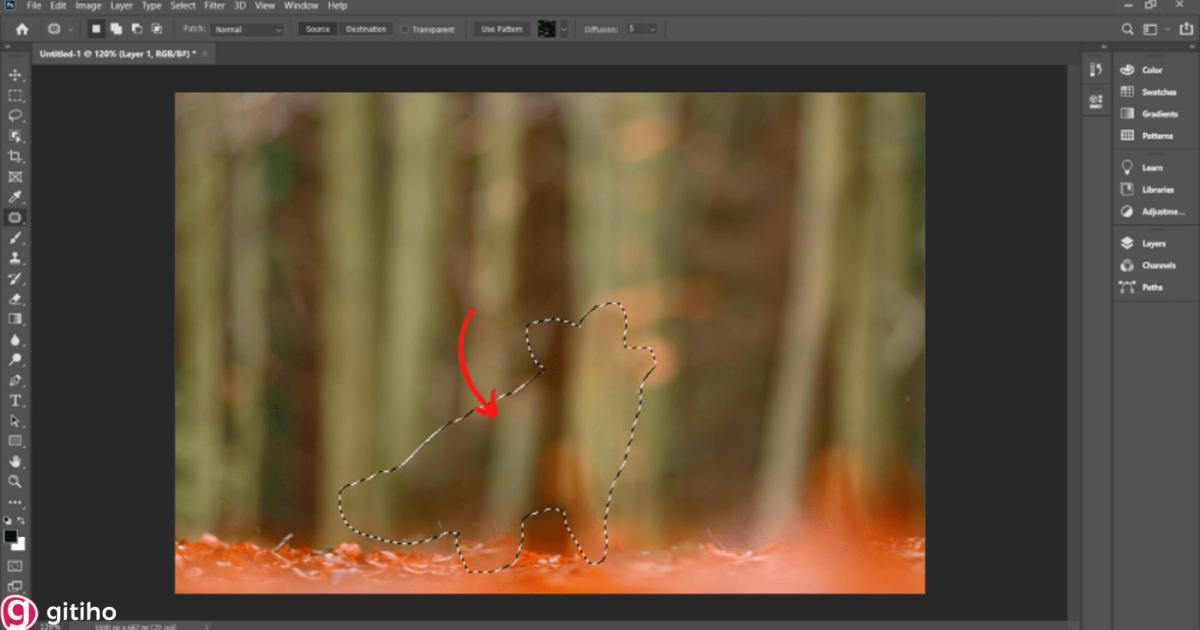The image size is (1200, 630).
Task: Choose the Brush tool
Action: click(x=14, y=238)
